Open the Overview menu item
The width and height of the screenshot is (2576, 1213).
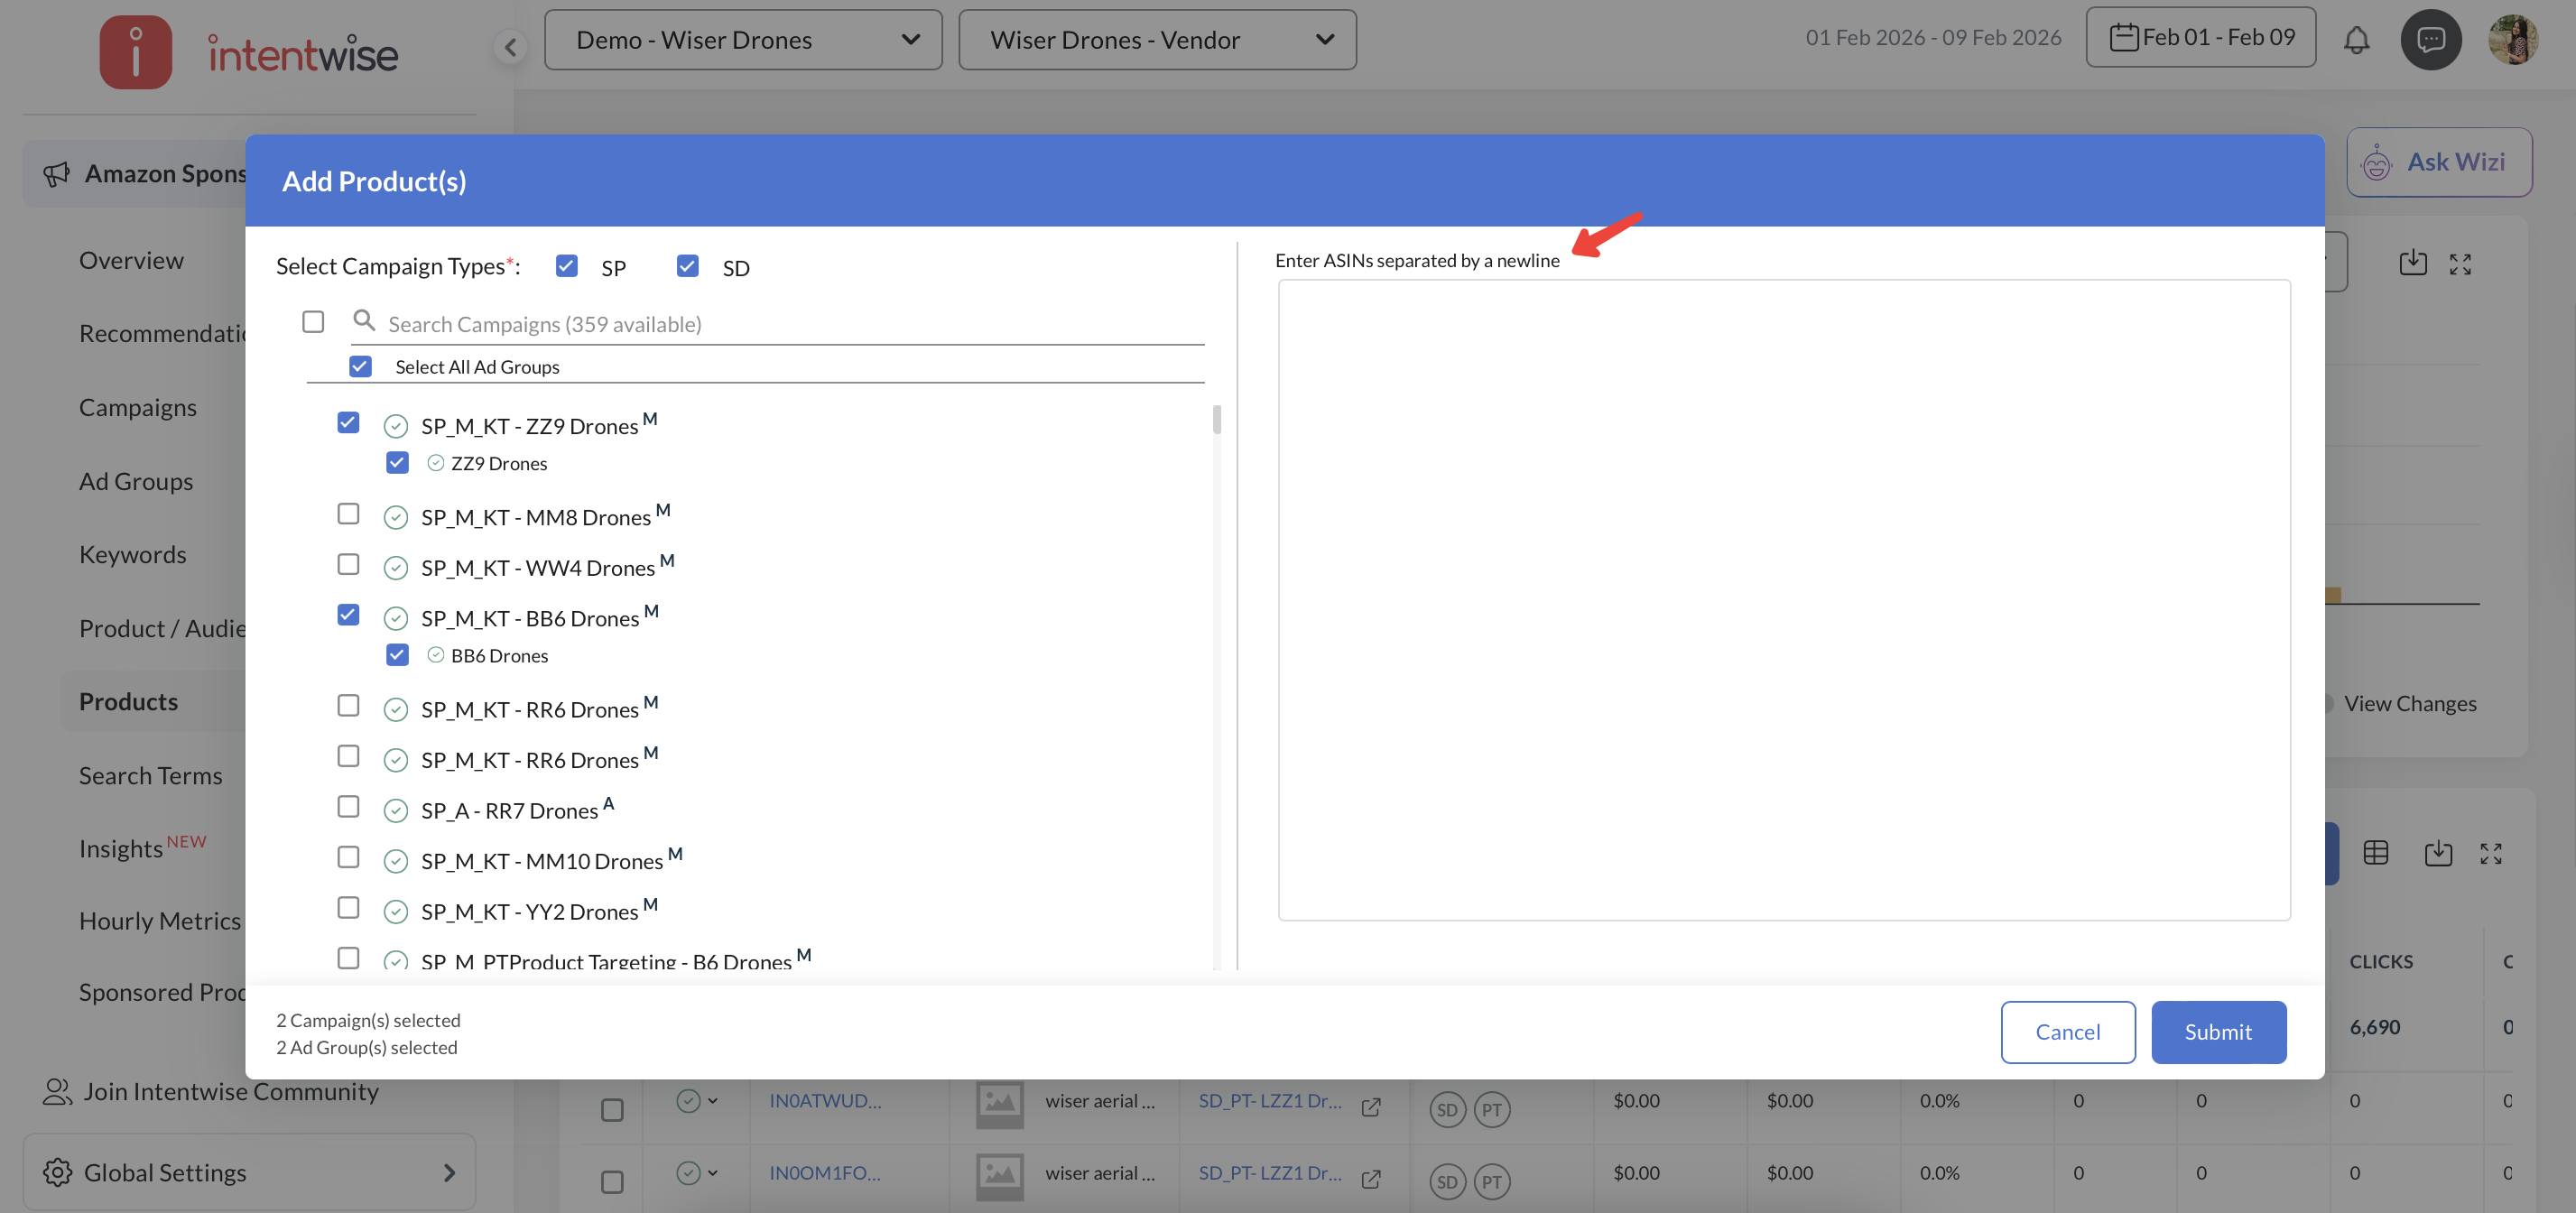coord(131,260)
